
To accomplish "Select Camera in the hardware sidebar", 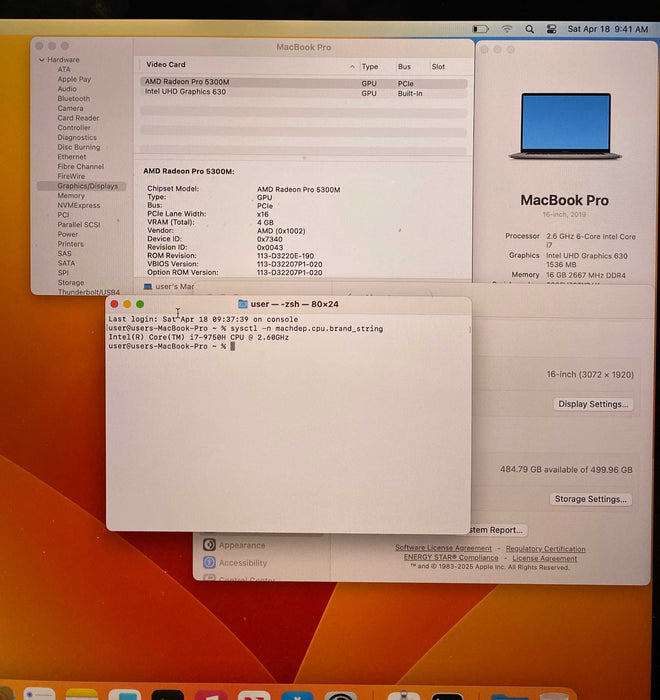I will tap(70, 108).
